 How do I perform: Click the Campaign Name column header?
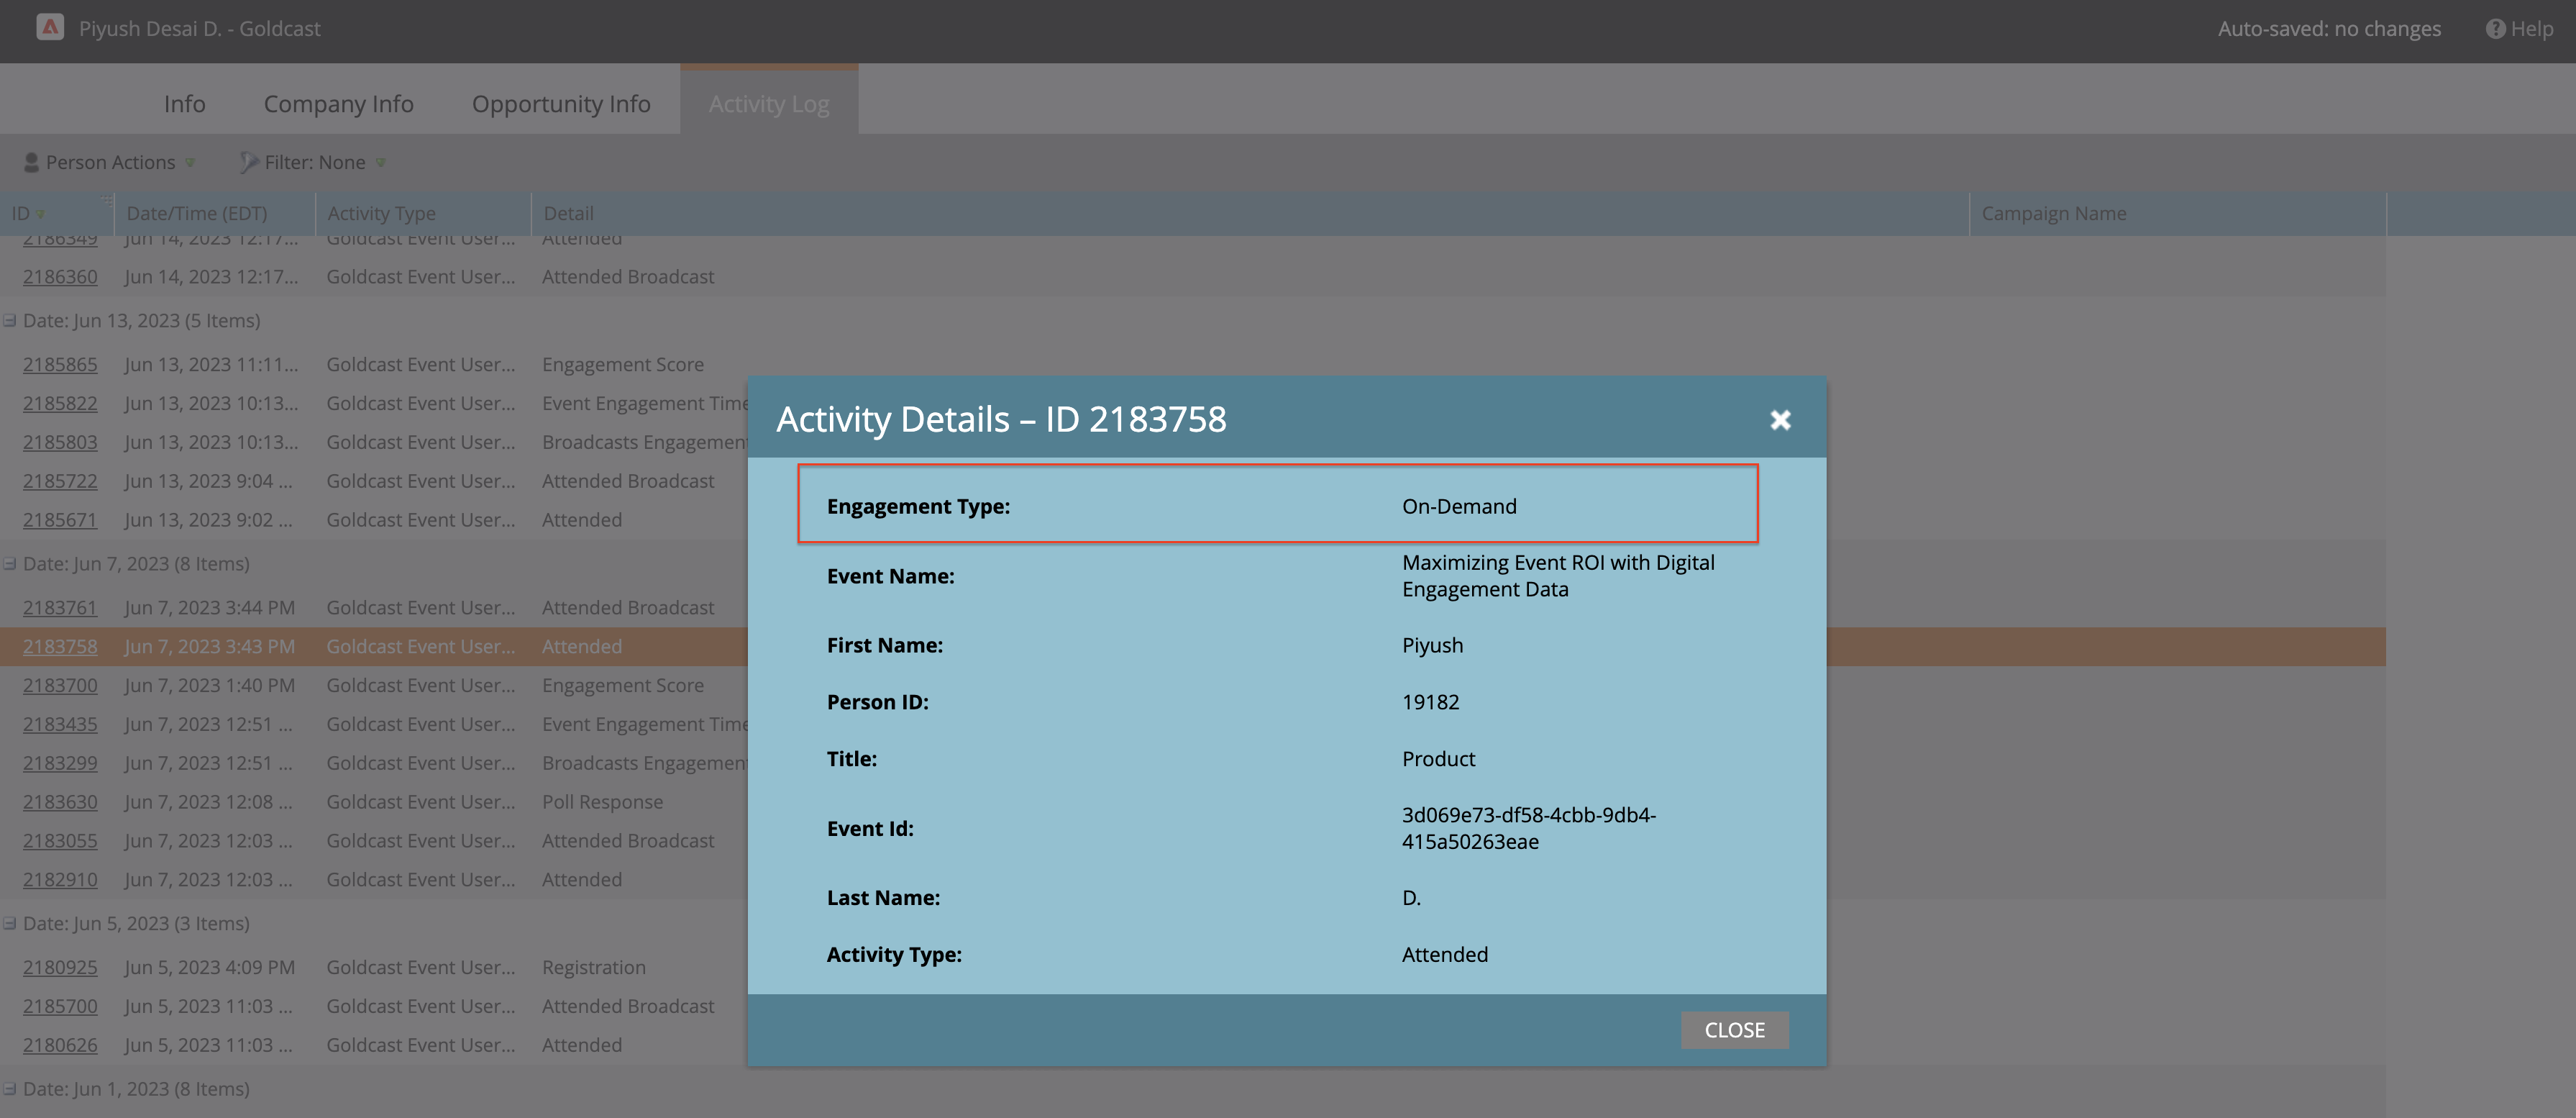pyautogui.click(x=2178, y=213)
